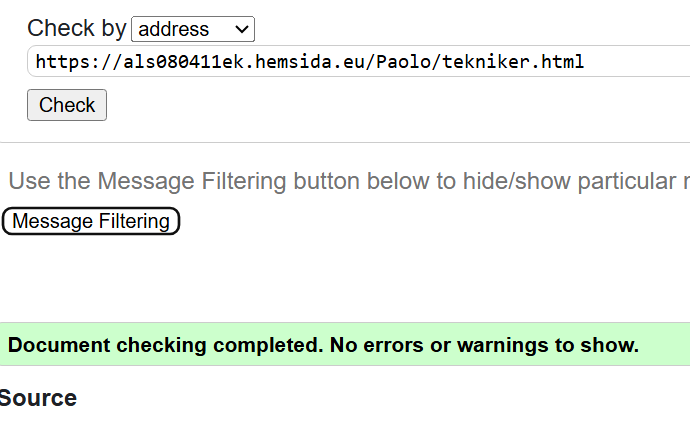
Task: Click the Source heading
Action: [37, 398]
